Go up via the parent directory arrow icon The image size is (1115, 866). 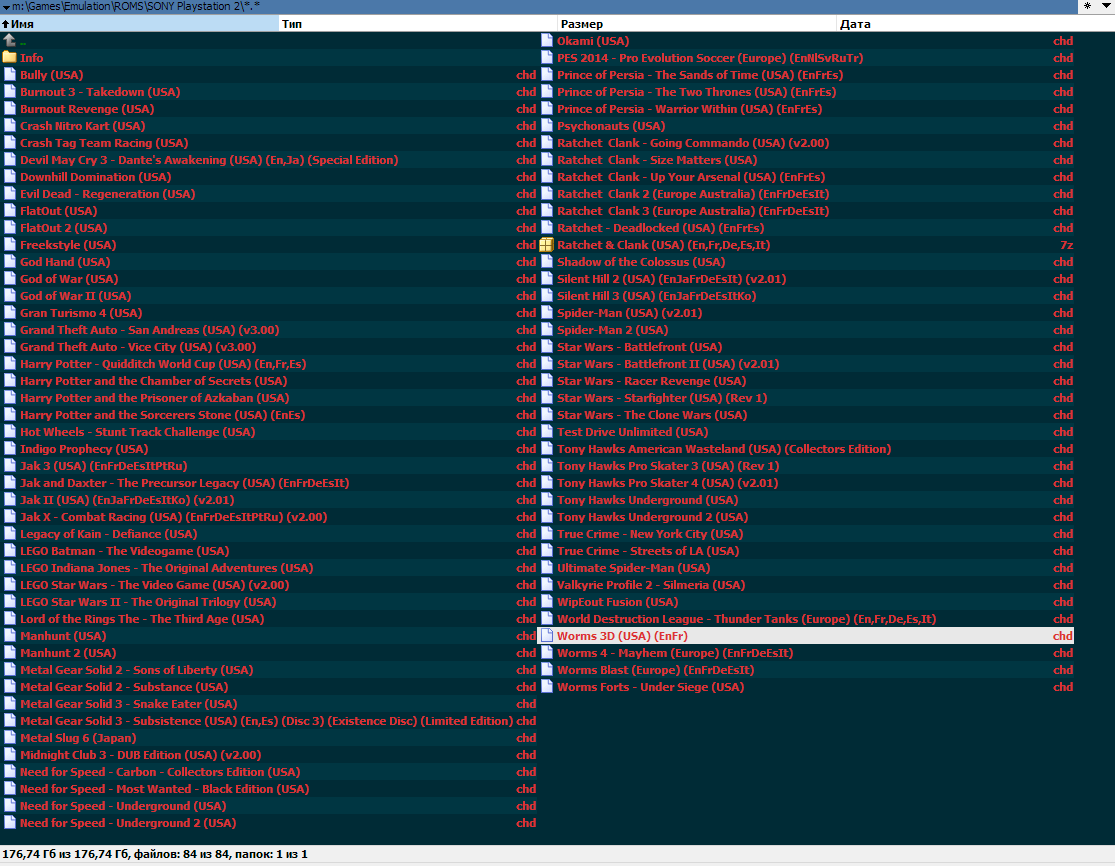9,41
